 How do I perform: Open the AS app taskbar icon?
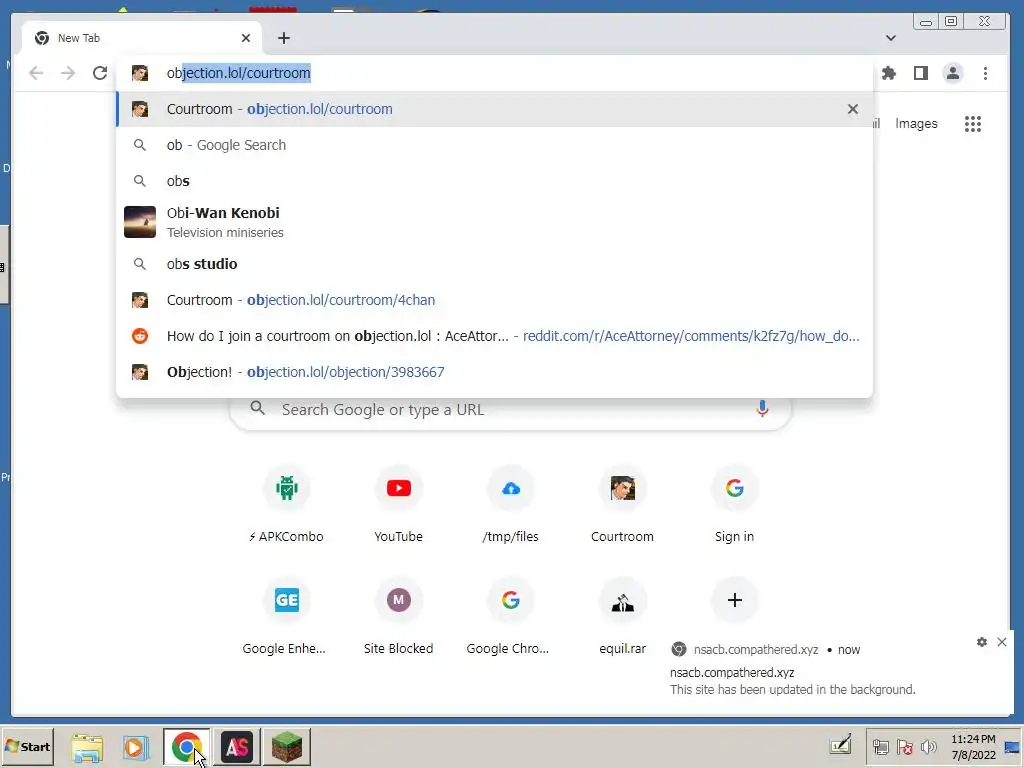pos(236,746)
